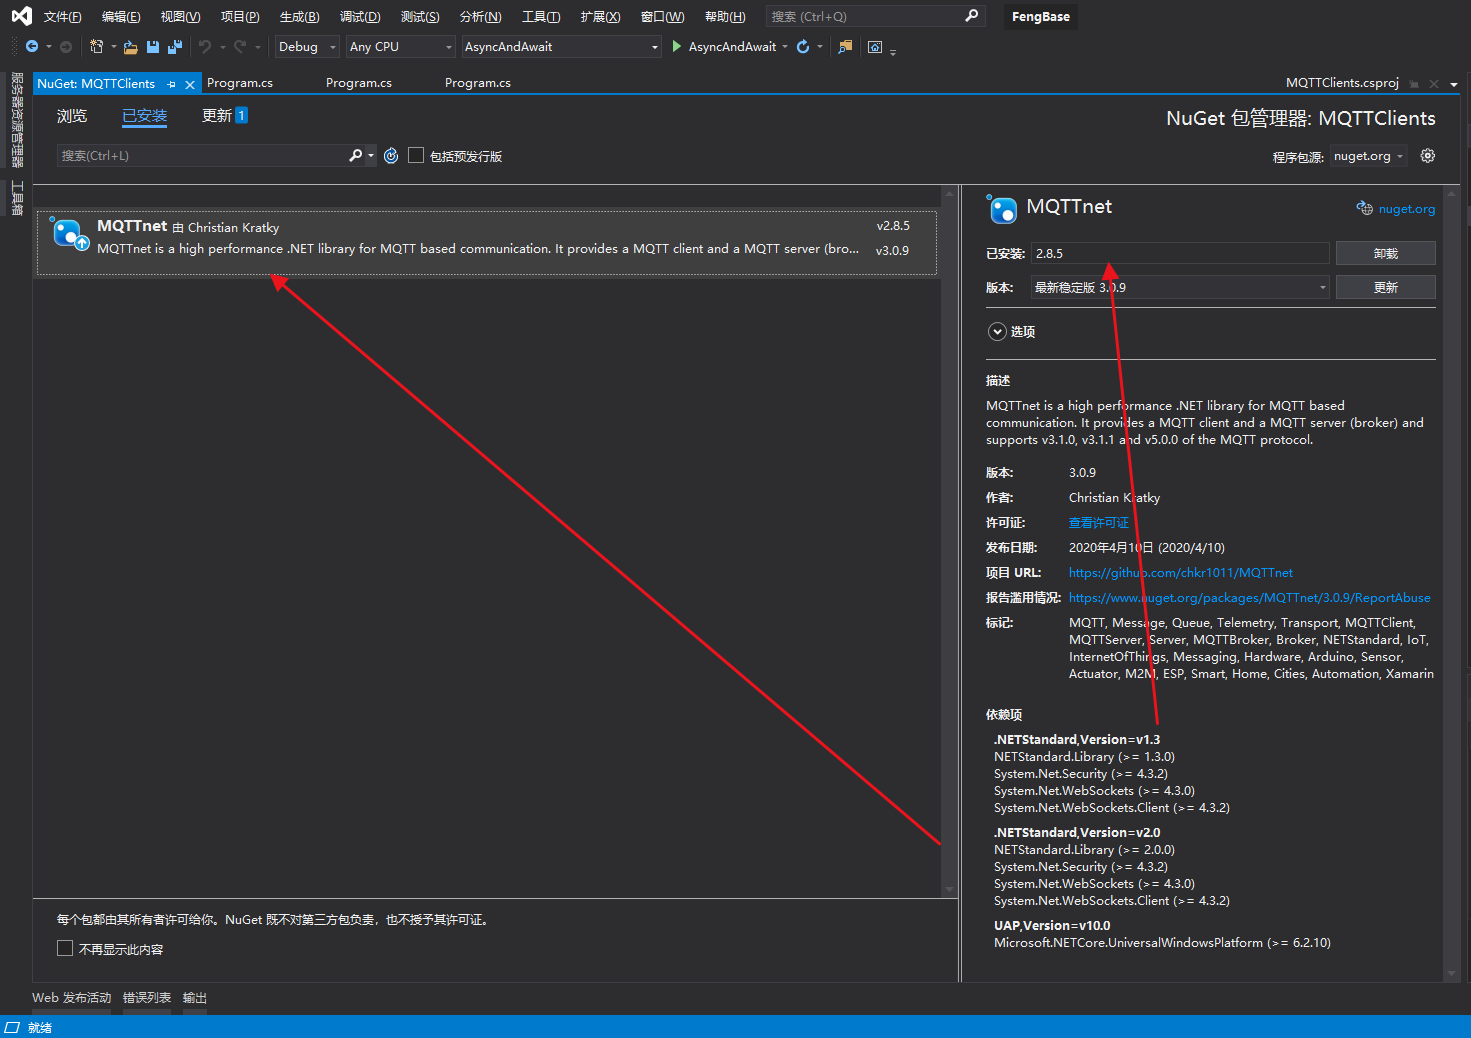Click the MQTTnet icon in details pane

[1002, 208]
